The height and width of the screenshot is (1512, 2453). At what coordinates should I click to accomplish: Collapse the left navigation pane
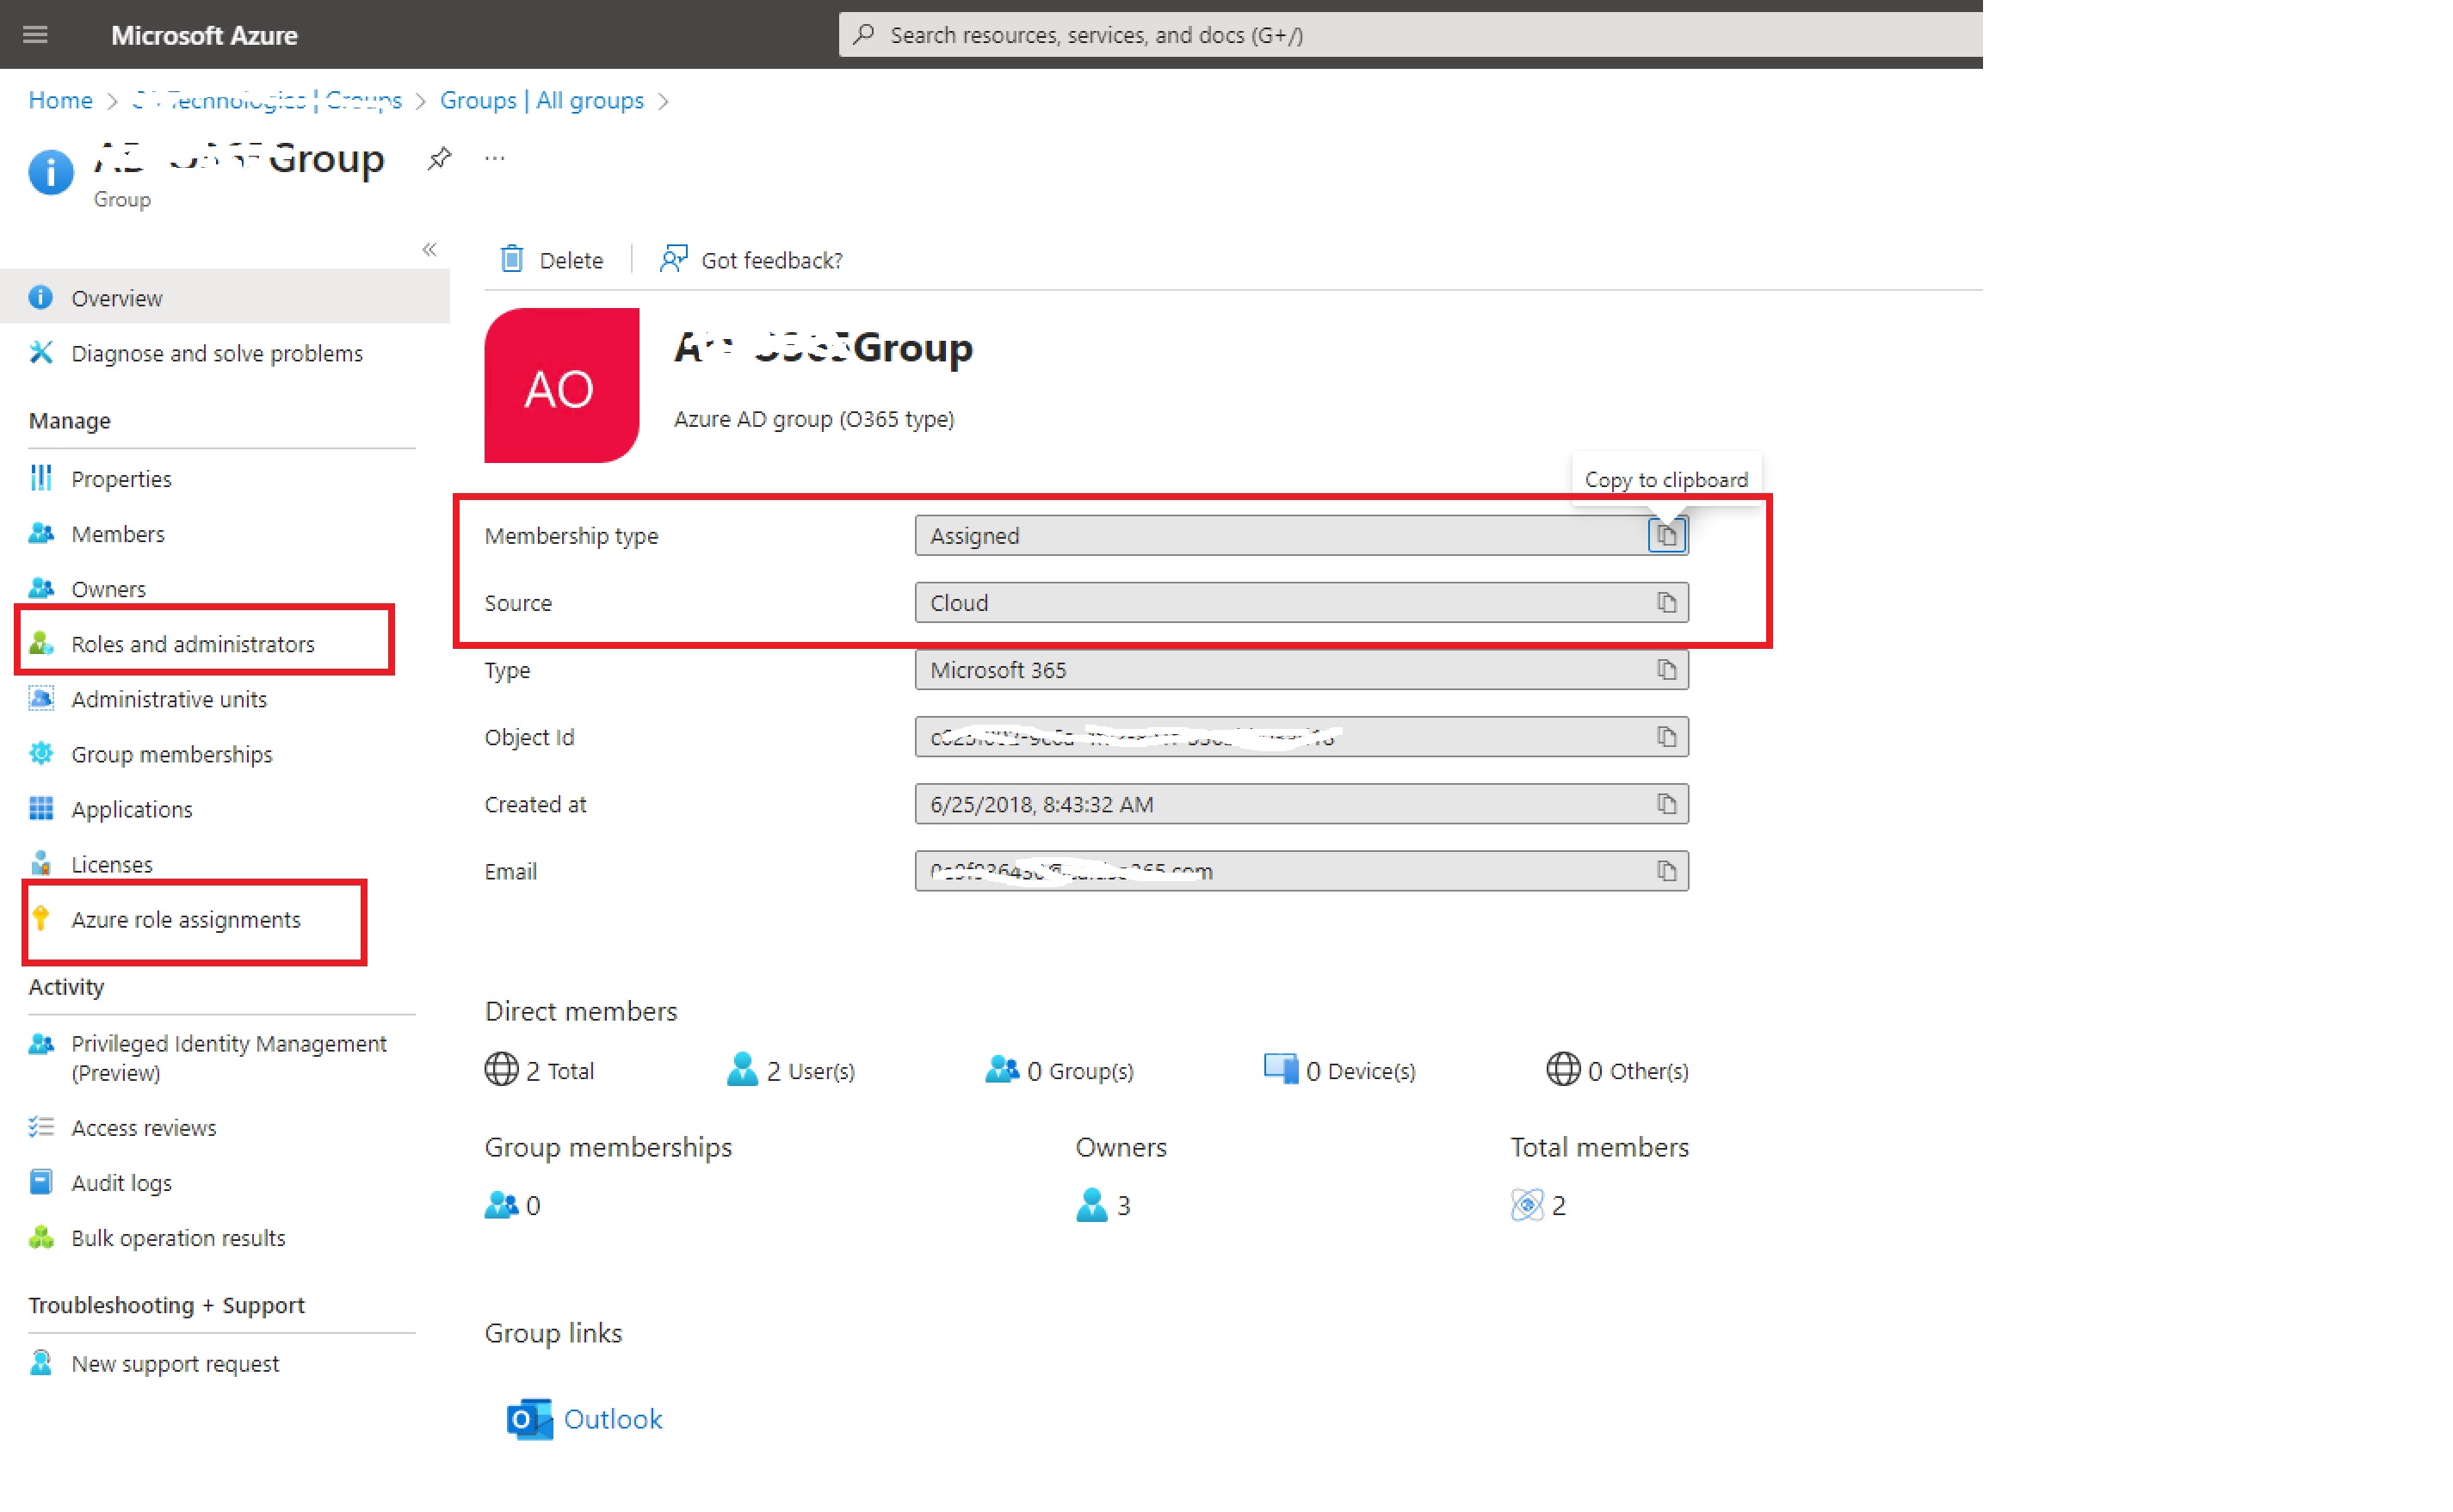click(x=429, y=250)
